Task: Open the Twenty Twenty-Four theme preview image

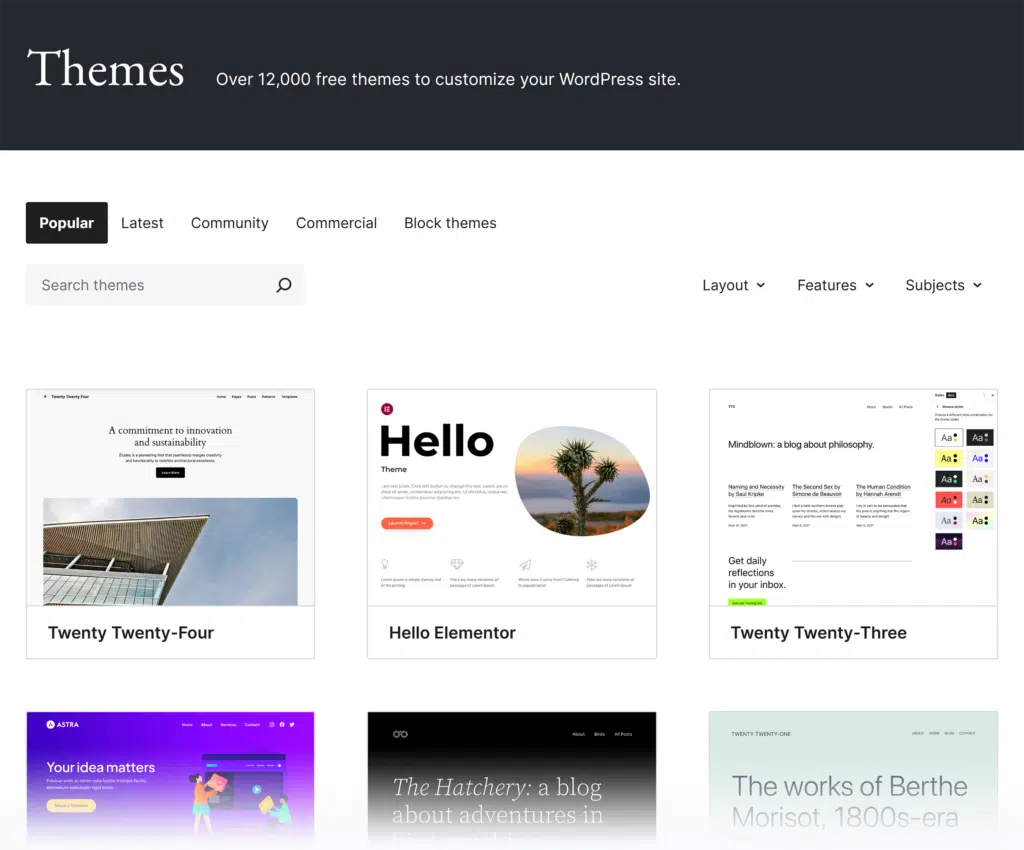Action: click(x=170, y=497)
